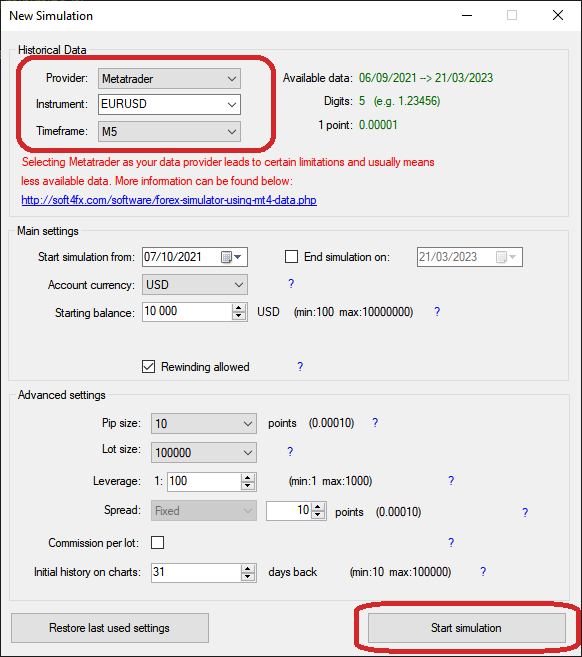The height and width of the screenshot is (657, 582).
Task: Click Restore last used settings button
Action: [x=110, y=628]
